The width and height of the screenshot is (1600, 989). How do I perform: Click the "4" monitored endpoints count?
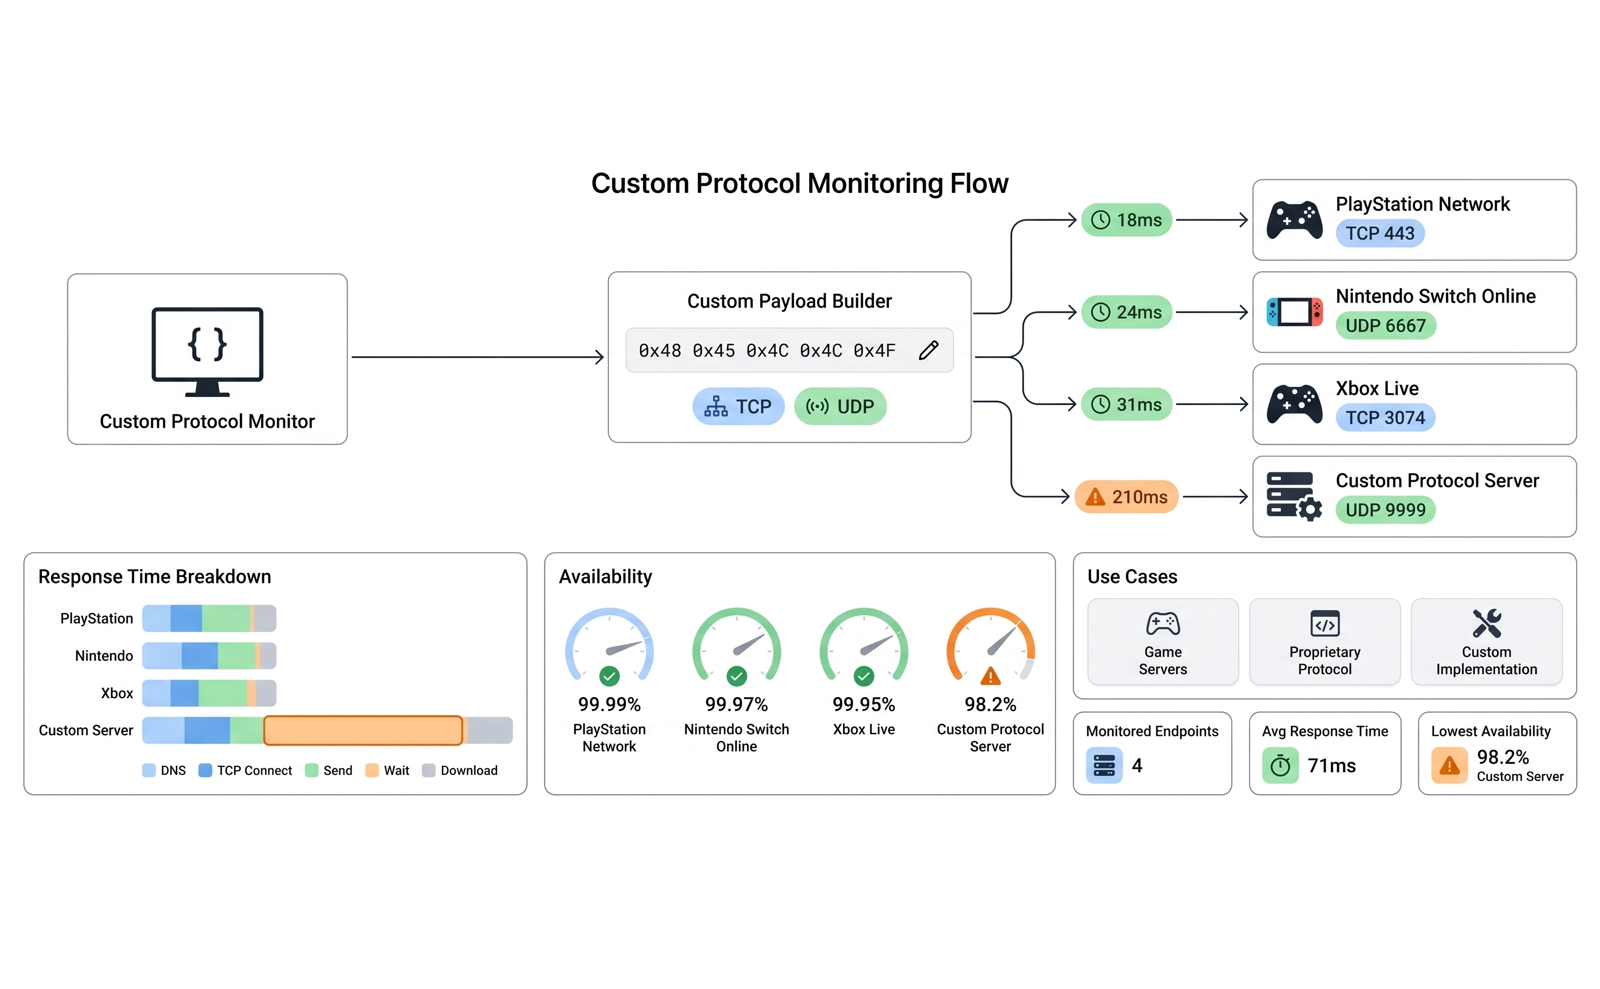(1137, 766)
